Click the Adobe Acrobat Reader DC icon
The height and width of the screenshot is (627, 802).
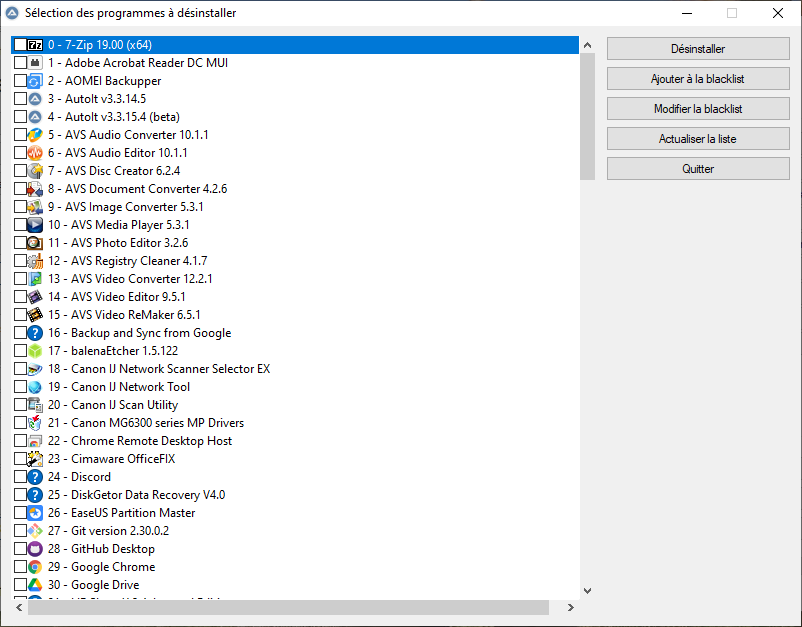click(35, 63)
